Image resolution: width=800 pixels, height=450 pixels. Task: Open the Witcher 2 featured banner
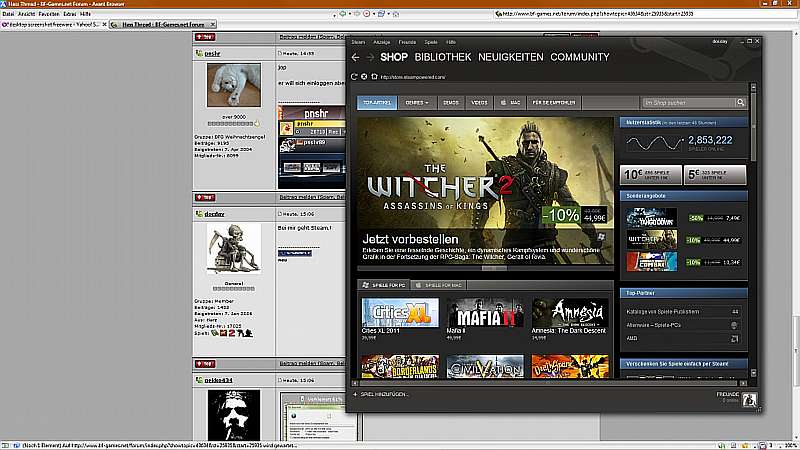click(x=485, y=191)
